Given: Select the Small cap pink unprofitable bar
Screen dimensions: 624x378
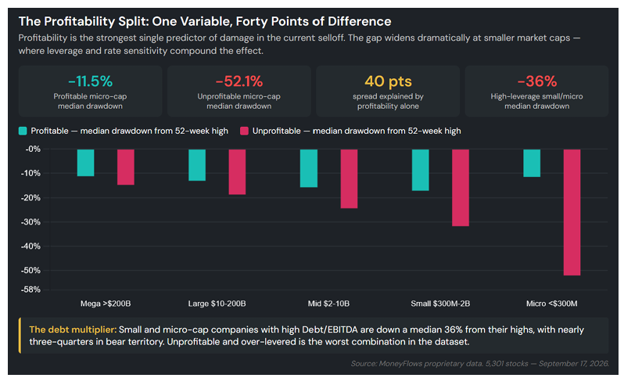Looking at the screenshot, I should tap(460, 188).
